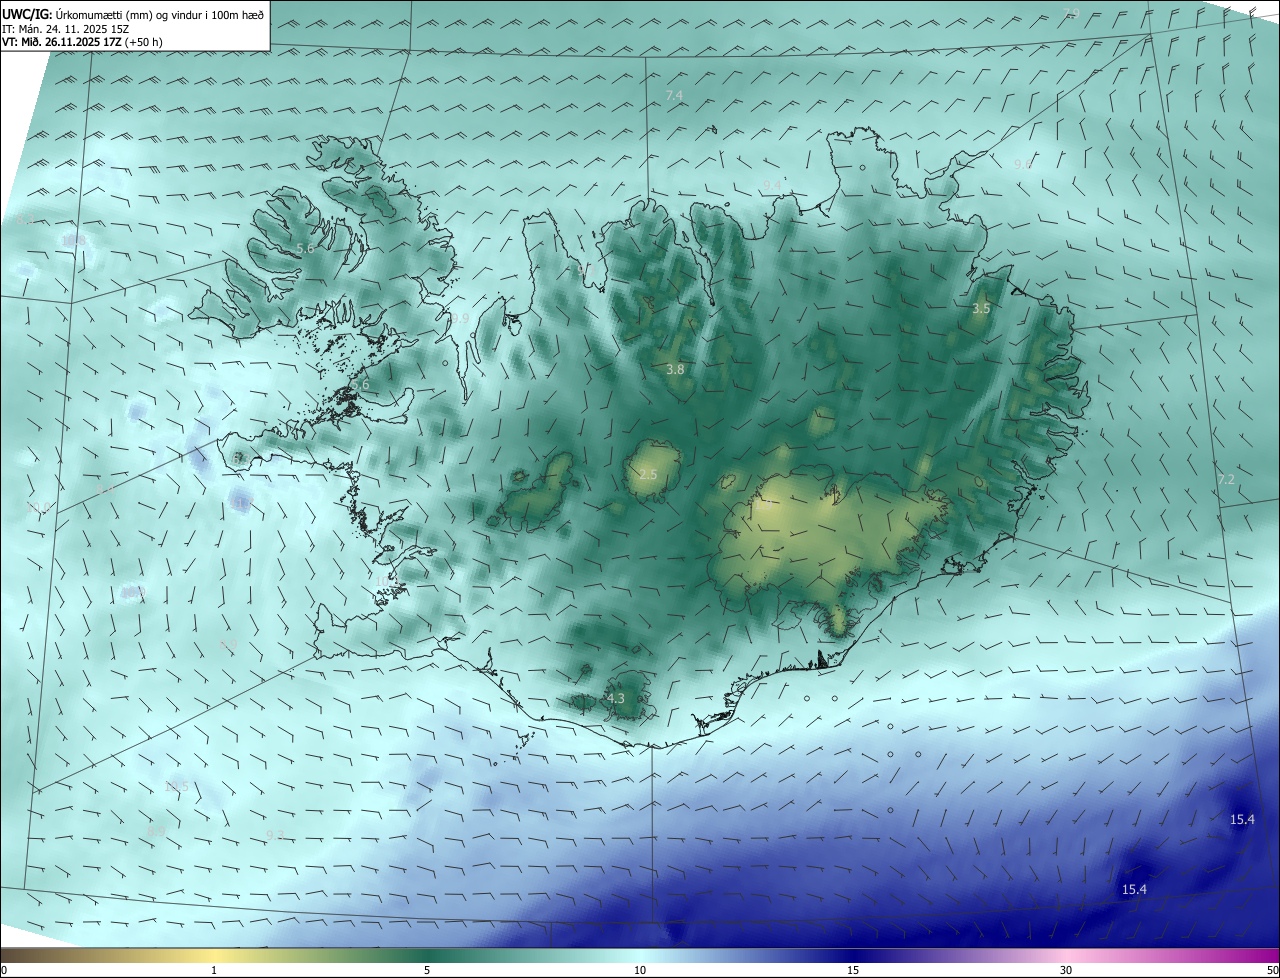Click the 9.4 value near the north coast
Viewport: 1280px width, 978px height.
coord(772,185)
